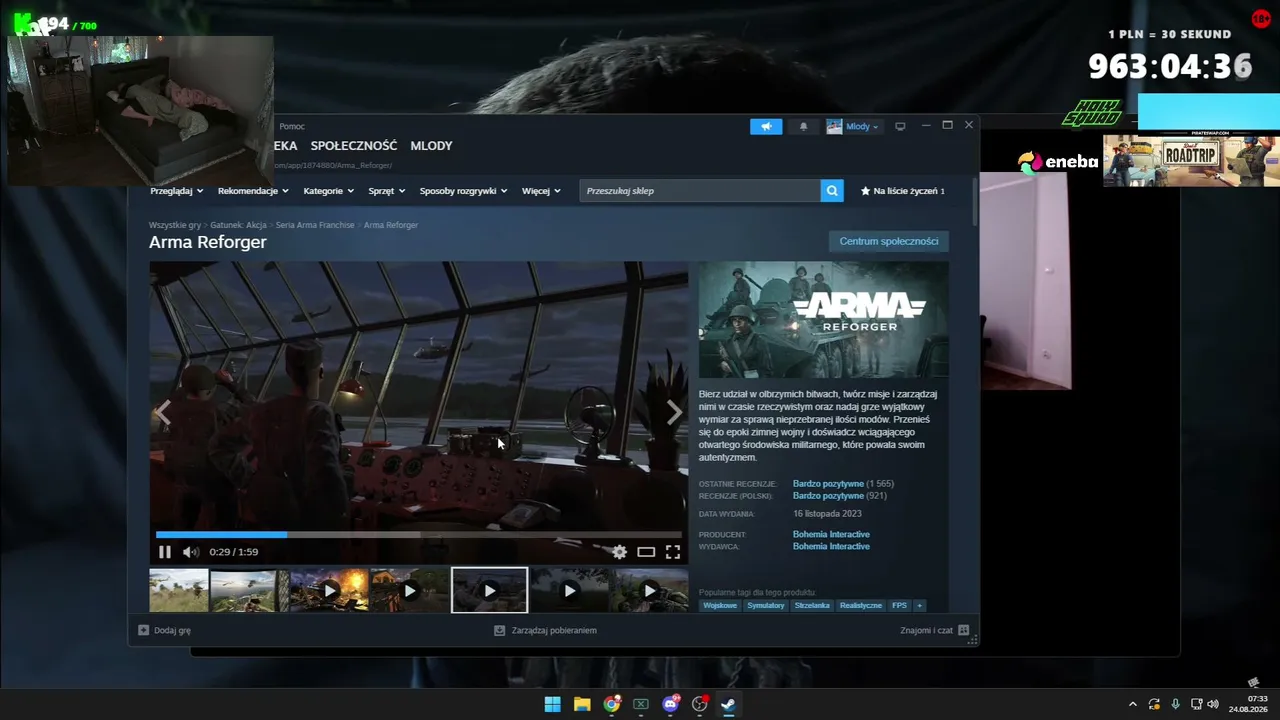The image size is (1280, 720).
Task: Switch to the 'MŁODY' profile tab
Action: 431,146
